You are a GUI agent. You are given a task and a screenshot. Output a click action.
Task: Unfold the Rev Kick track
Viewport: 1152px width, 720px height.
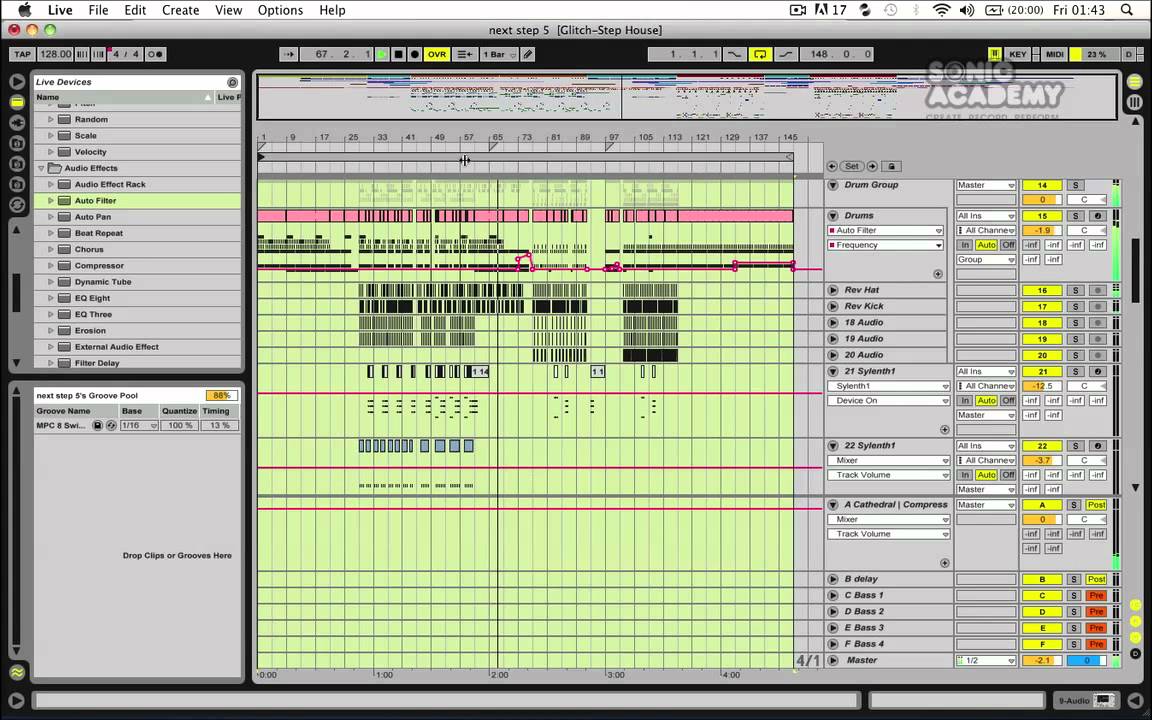(833, 306)
